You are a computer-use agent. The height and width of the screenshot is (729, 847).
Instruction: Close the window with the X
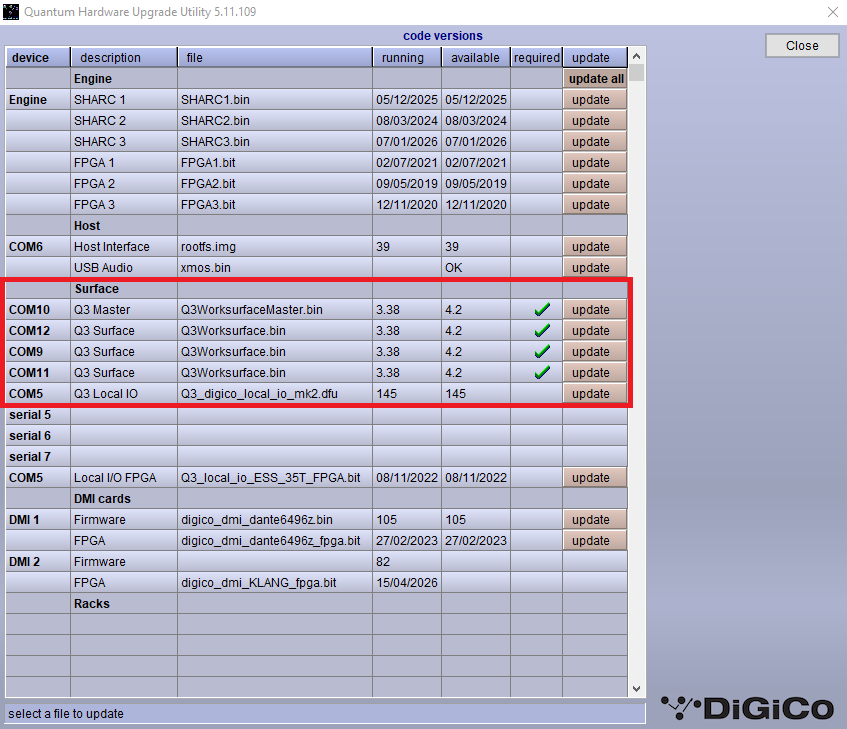[x=832, y=12]
